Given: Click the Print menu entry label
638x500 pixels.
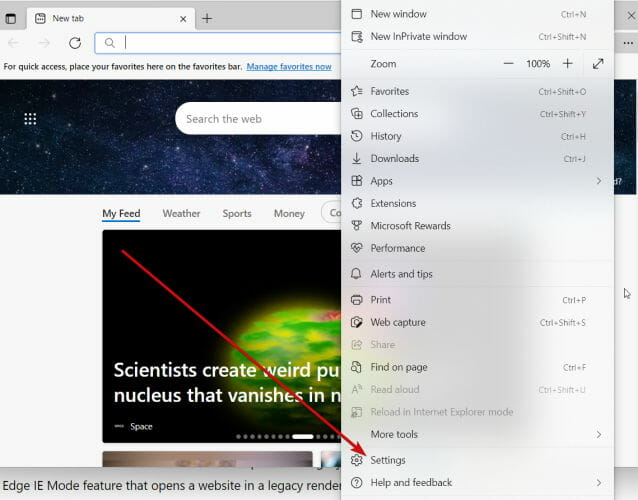Looking at the screenshot, I should pos(380,300).
